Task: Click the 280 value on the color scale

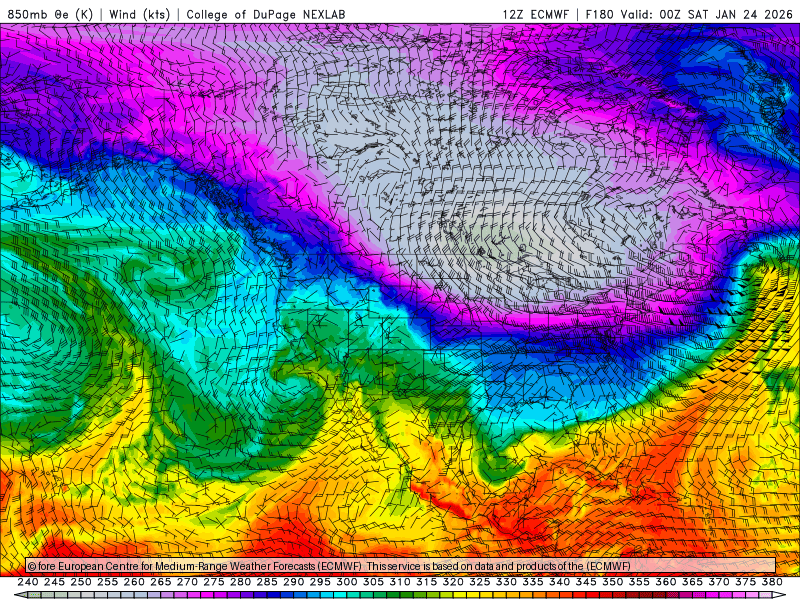Action: [240, 582]
